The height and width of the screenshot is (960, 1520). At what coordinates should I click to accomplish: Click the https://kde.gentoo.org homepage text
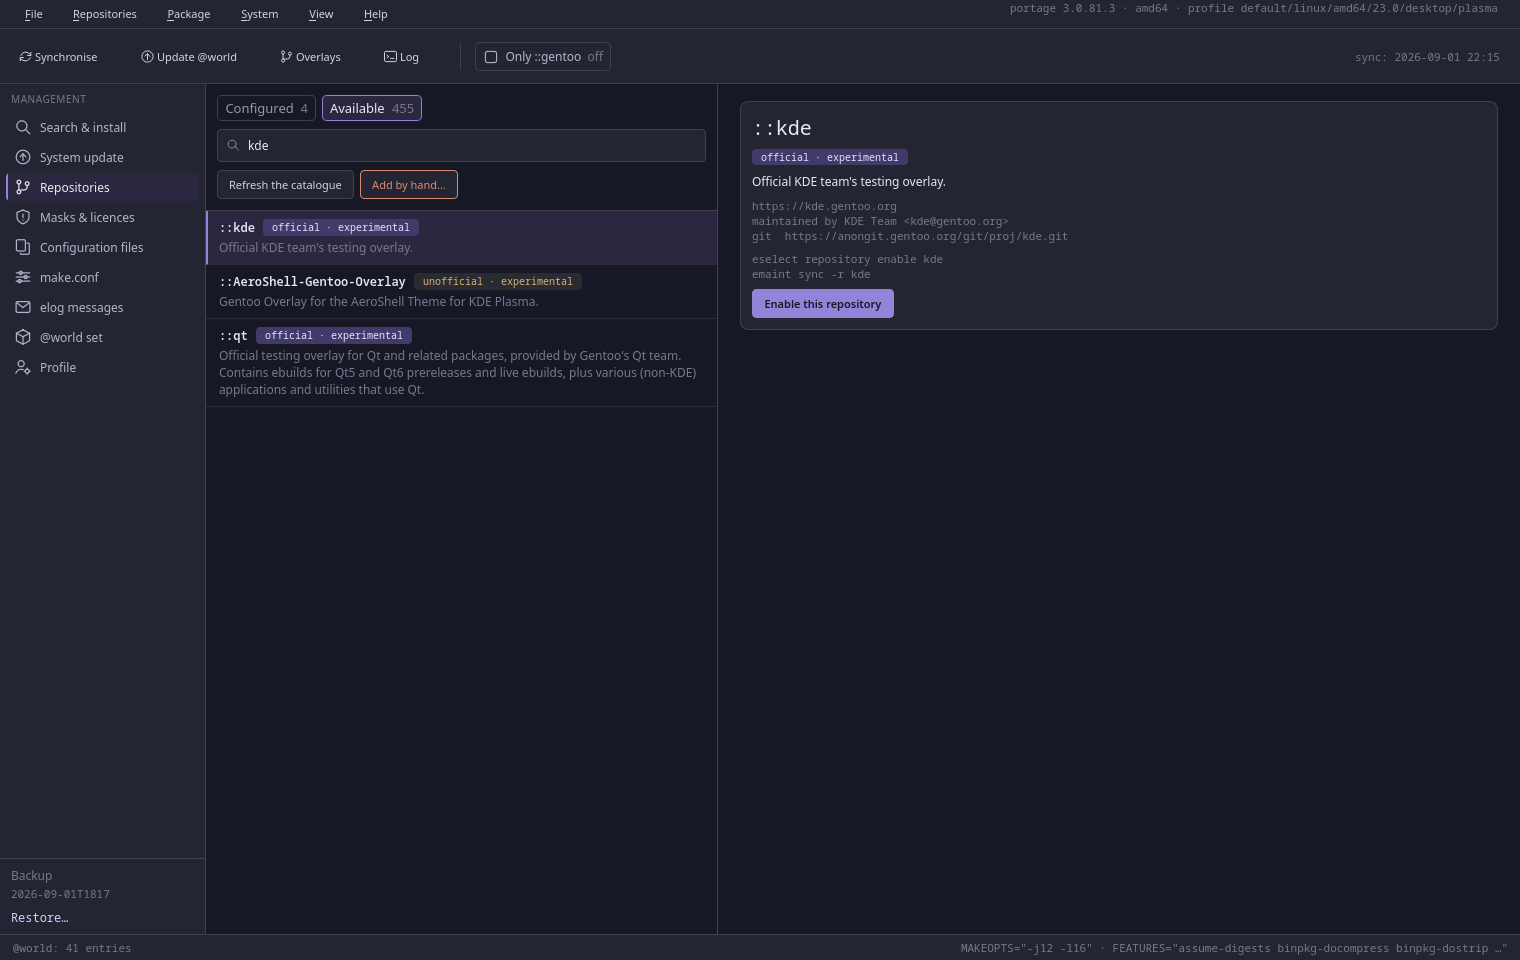(824, 207)
